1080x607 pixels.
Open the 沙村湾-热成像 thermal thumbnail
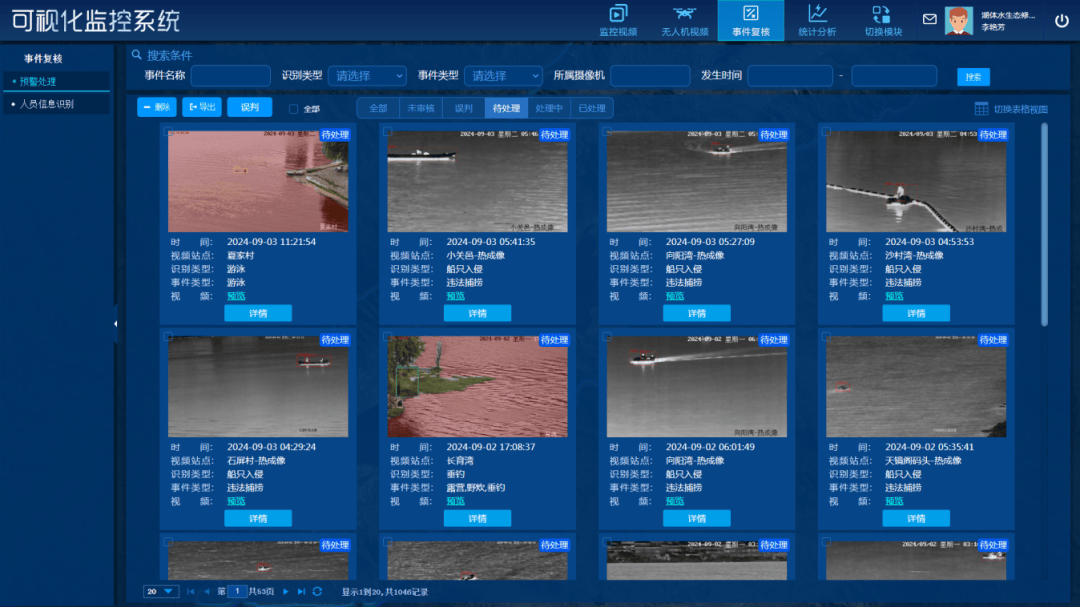pyautogui.click(x=916, y=181)
